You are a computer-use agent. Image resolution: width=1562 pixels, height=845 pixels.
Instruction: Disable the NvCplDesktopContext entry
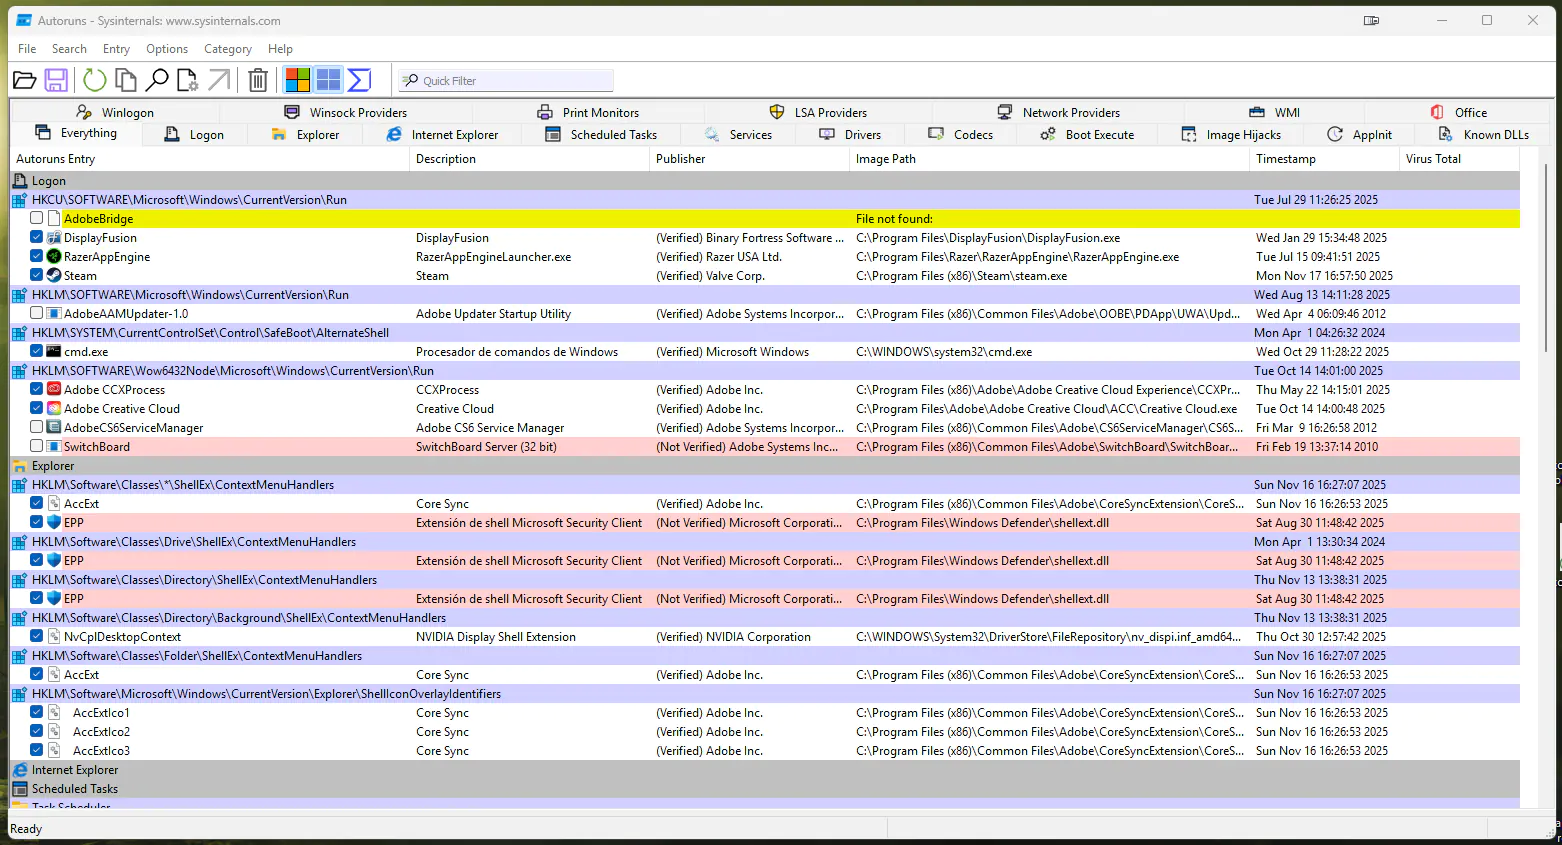[x=37, y=636]
